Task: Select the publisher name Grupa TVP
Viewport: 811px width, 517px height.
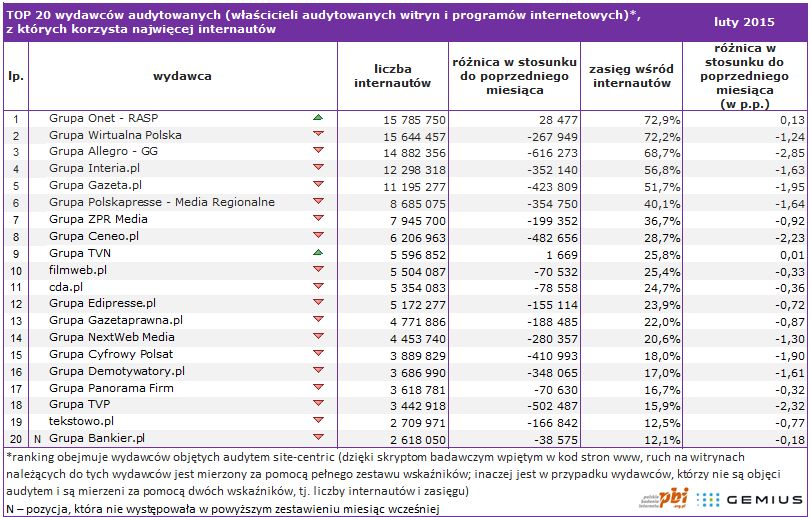Action: 80,404
